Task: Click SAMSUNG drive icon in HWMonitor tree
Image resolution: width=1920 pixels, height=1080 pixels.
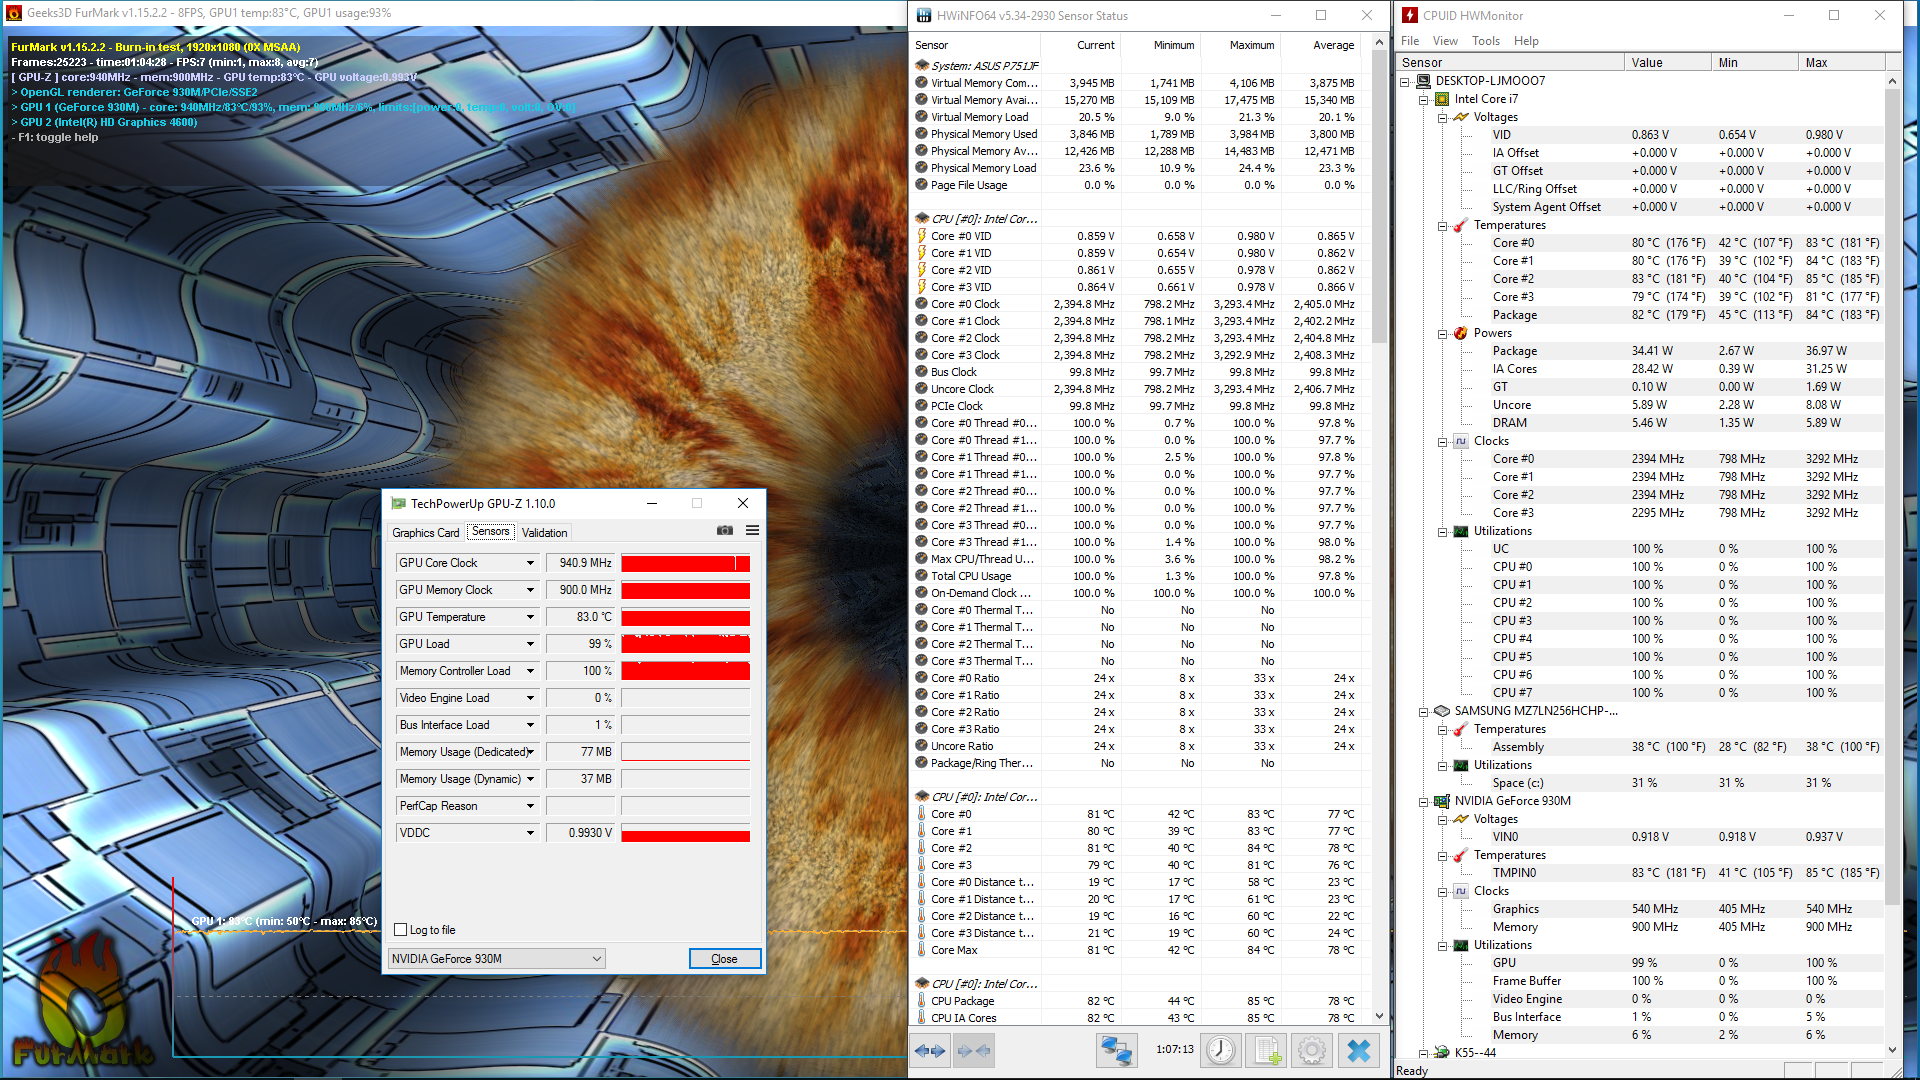Action: pos(1442,711)
